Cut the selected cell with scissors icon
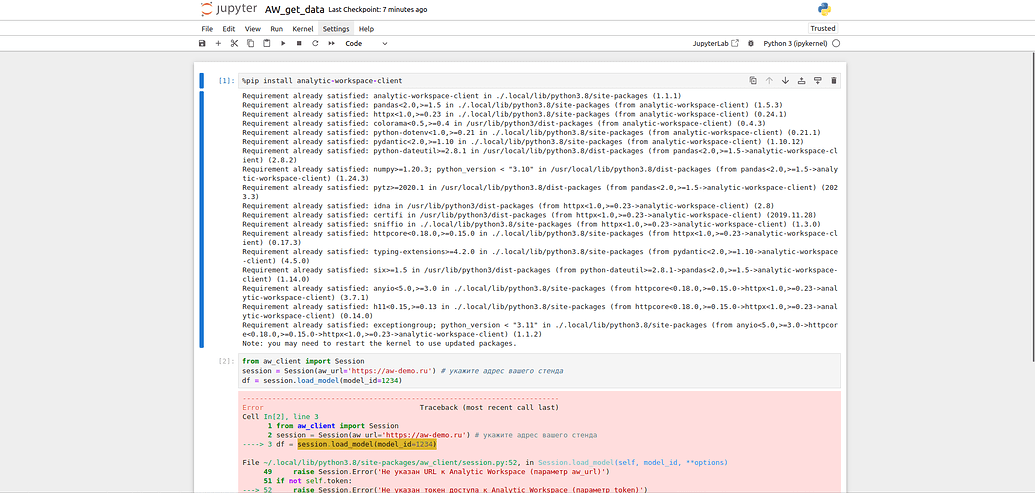Image resolution: width=1035 pixels, height=493 pixels. click(x=234, y=44)
